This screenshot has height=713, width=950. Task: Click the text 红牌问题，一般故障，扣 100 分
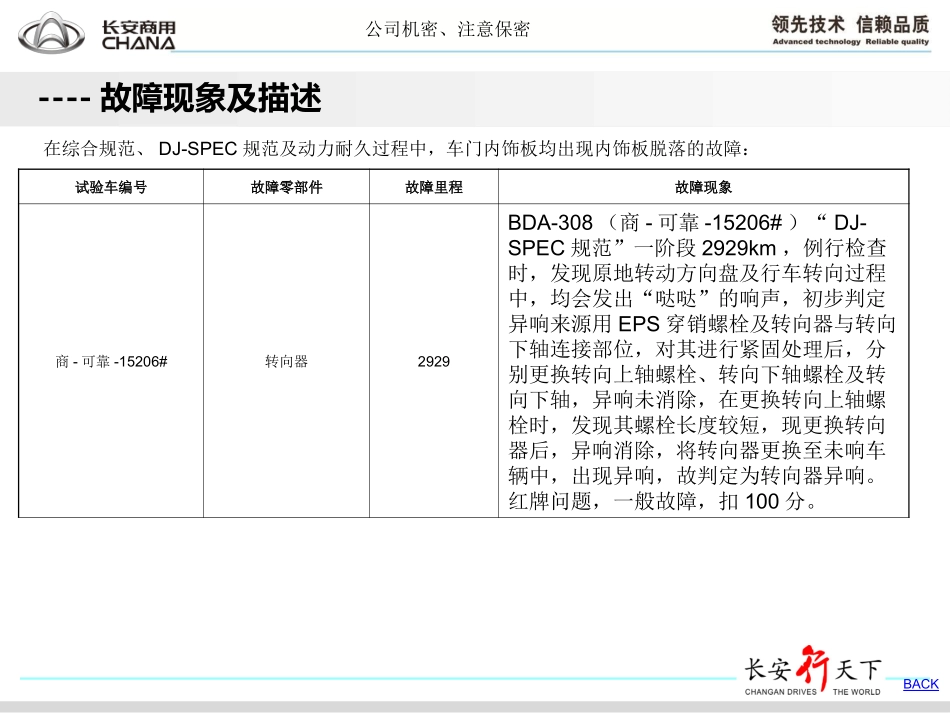click(662, 501)
